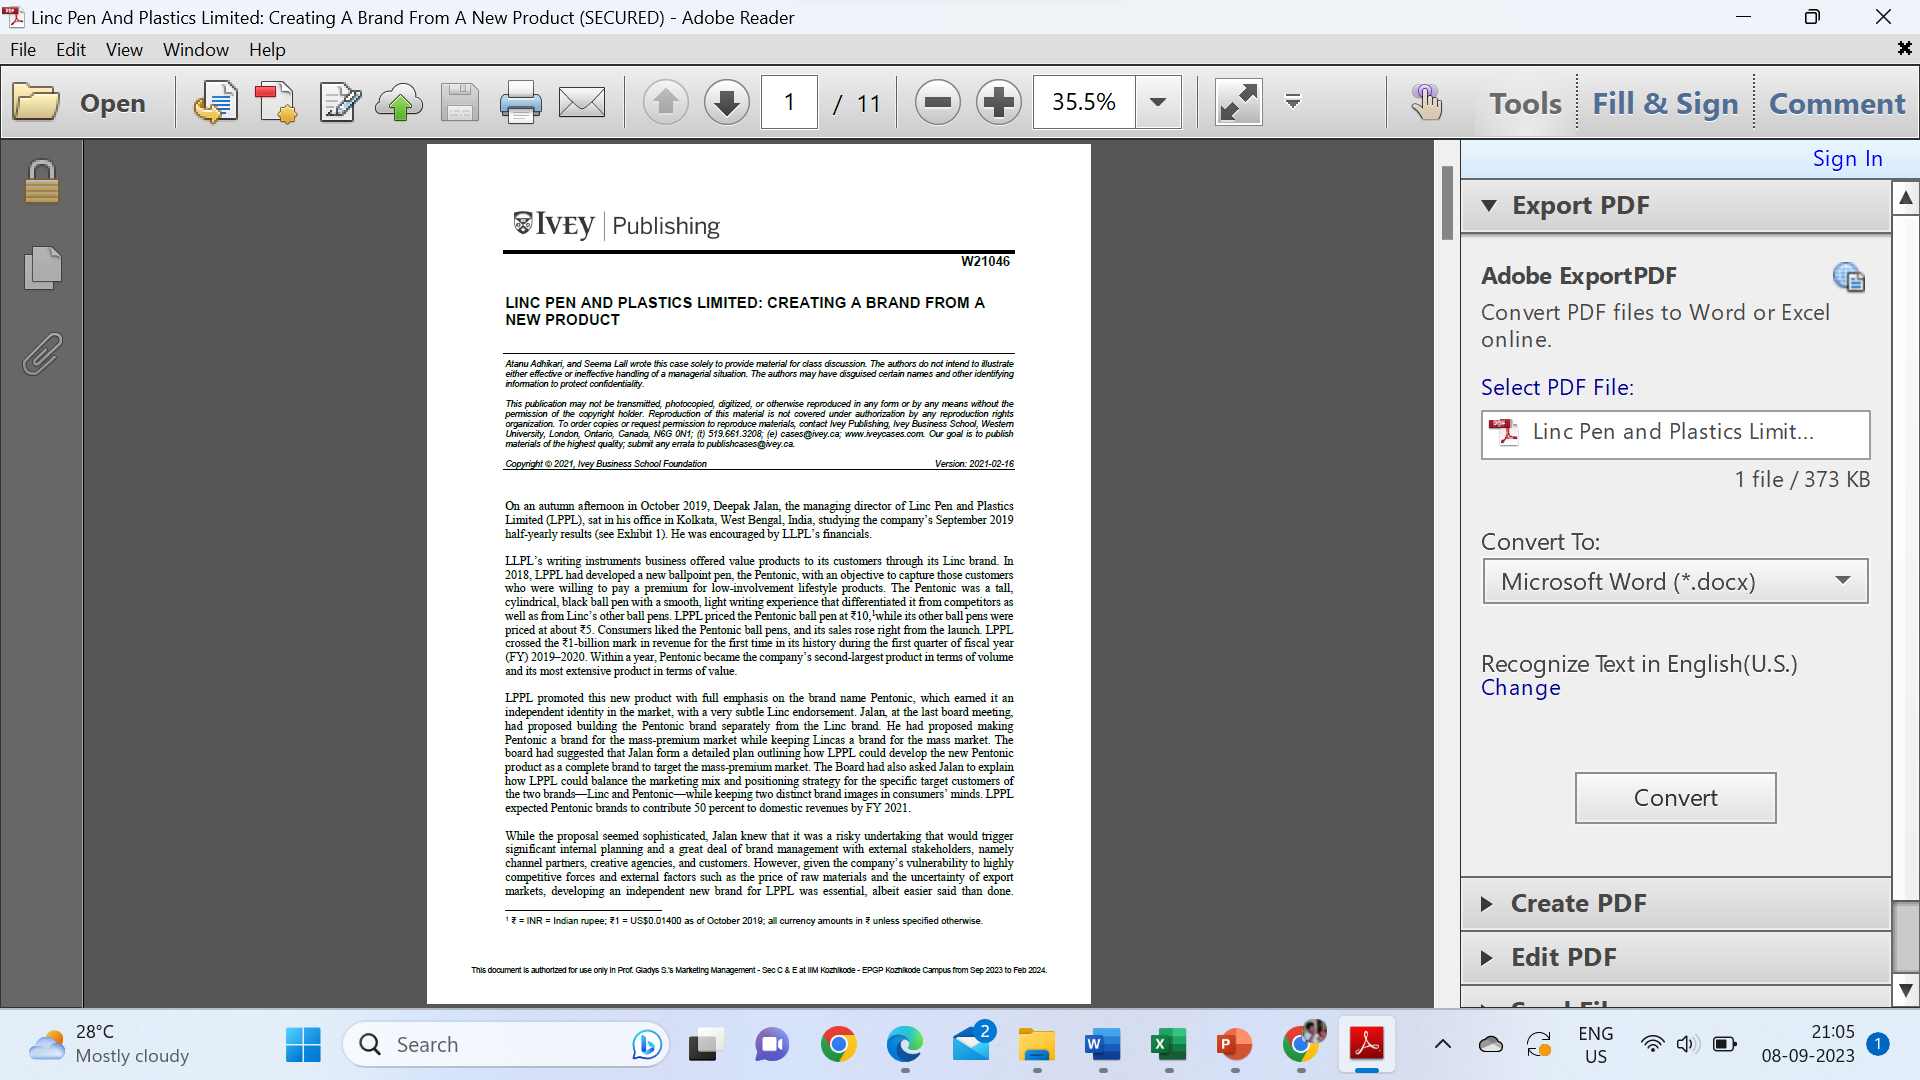This screenshot has height=1080, width=1920.
Task: Zoom in using the plus icon
Action: point(997,101)
